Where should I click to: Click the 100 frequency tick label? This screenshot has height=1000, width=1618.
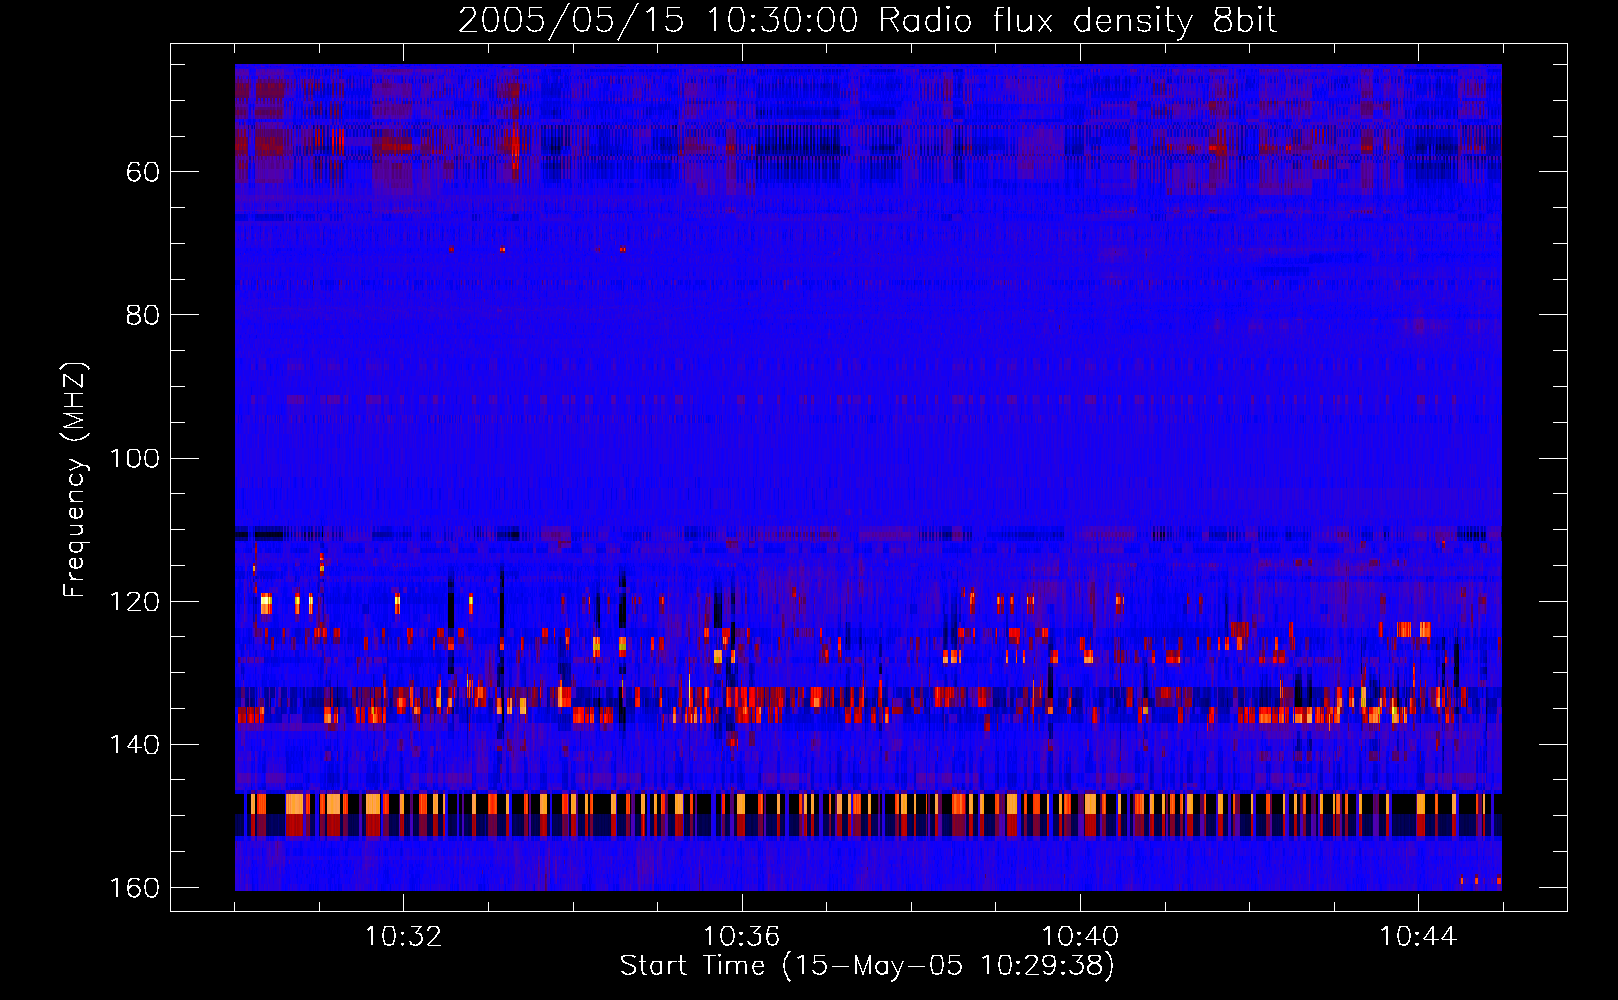tap(134, 458)
